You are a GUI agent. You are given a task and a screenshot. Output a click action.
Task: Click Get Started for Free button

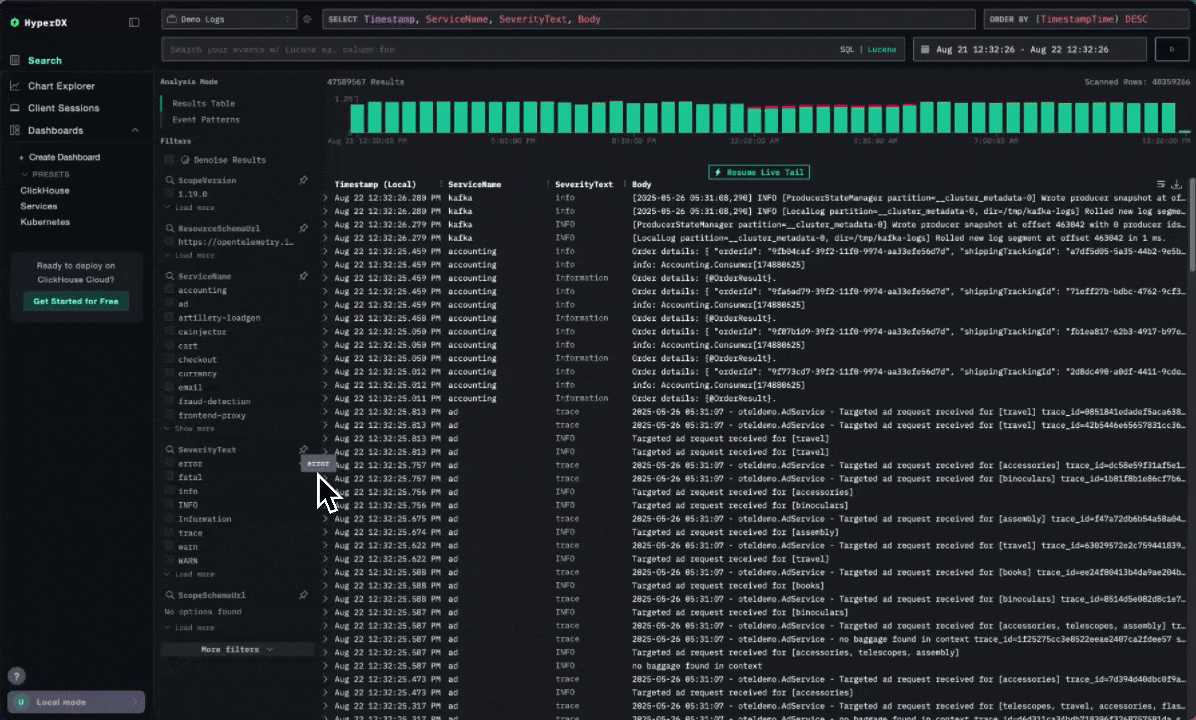(x=76, y=301)
